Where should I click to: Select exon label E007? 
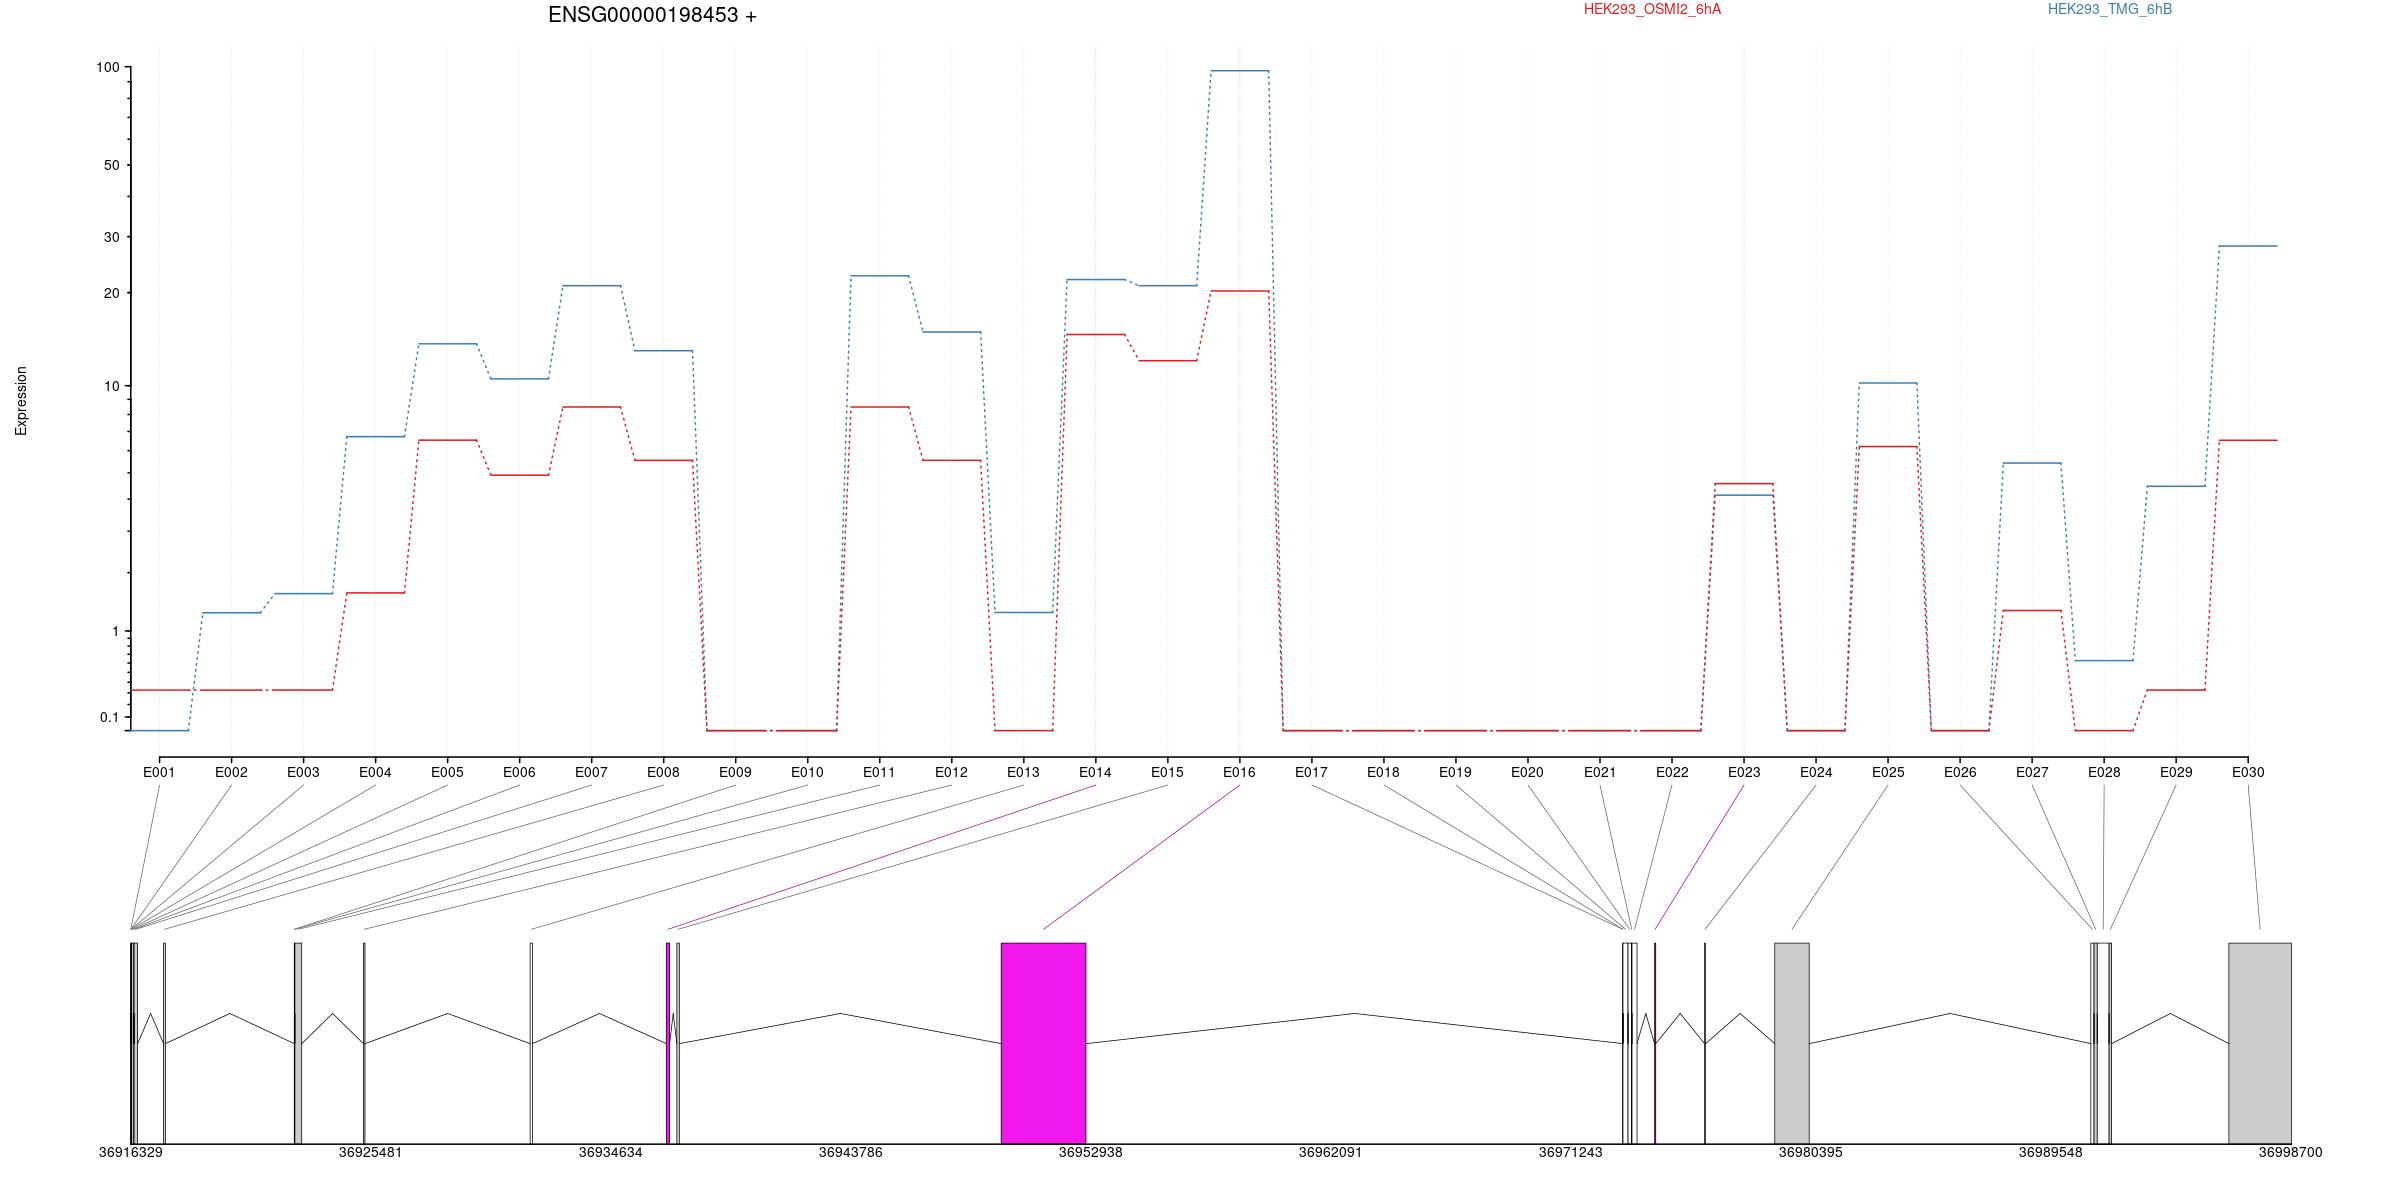coord(591,772)
